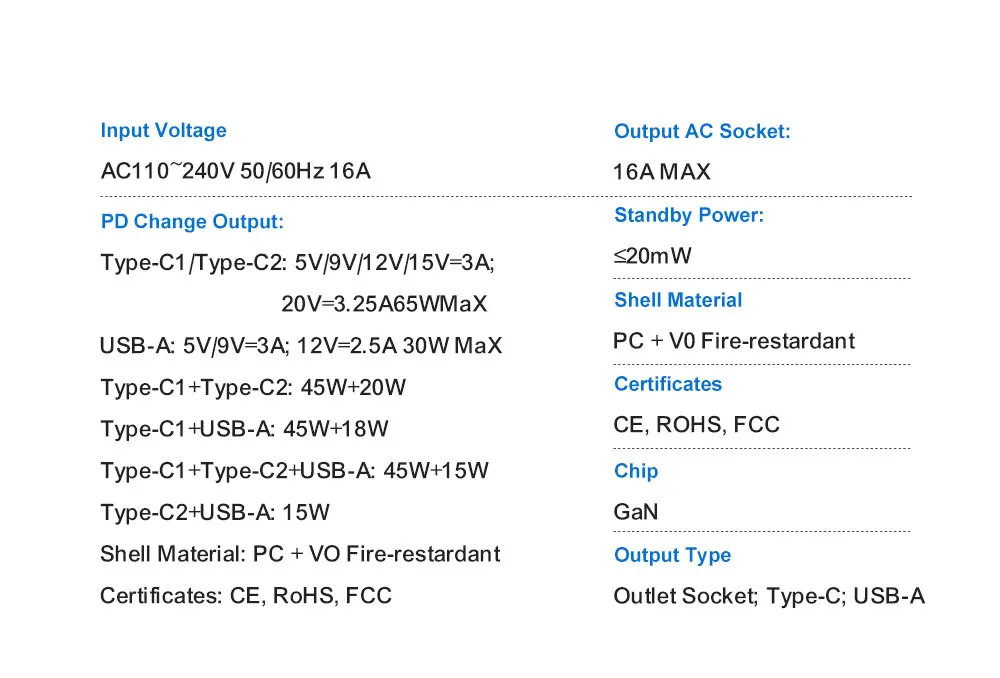This screenshot has height=678, width=1000.
Task: Select the GaN value
Action: point(636,512)
